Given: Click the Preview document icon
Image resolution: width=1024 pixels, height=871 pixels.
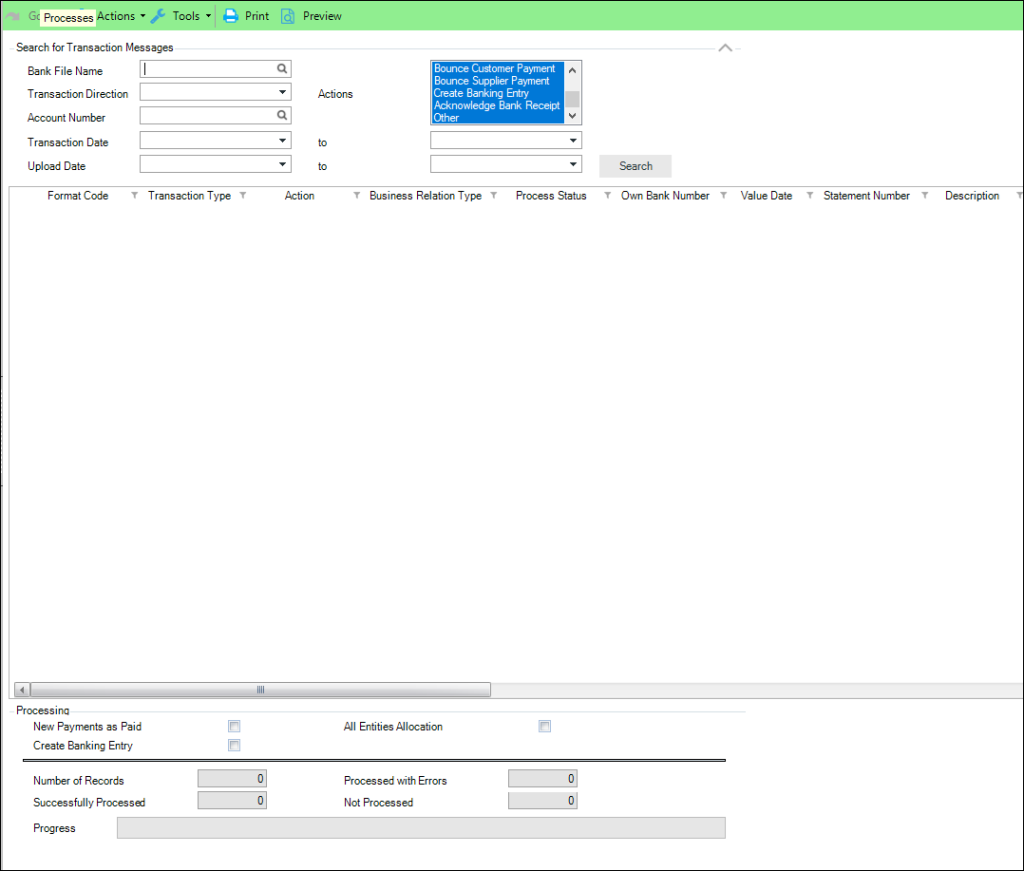Looking at the screenshot, I should [288, 16].
